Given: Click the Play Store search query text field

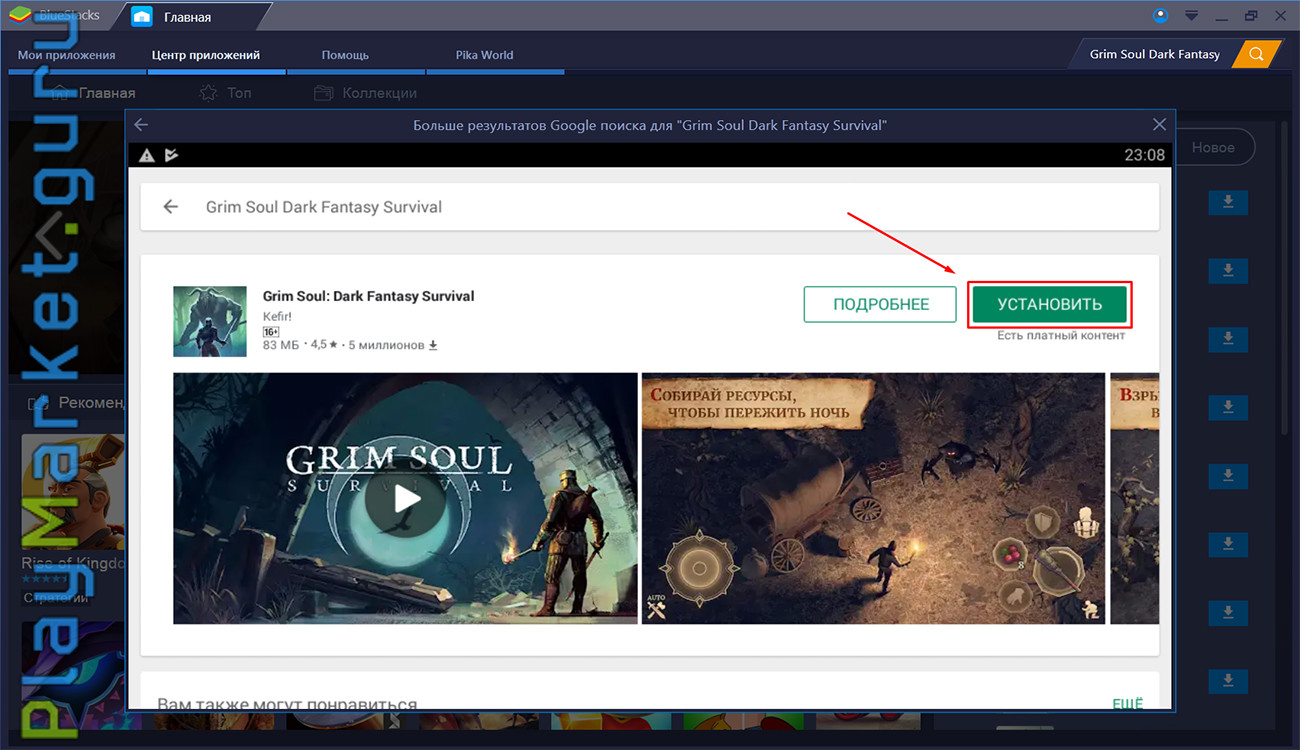Looking at the screenshot, I should [324, 207].
